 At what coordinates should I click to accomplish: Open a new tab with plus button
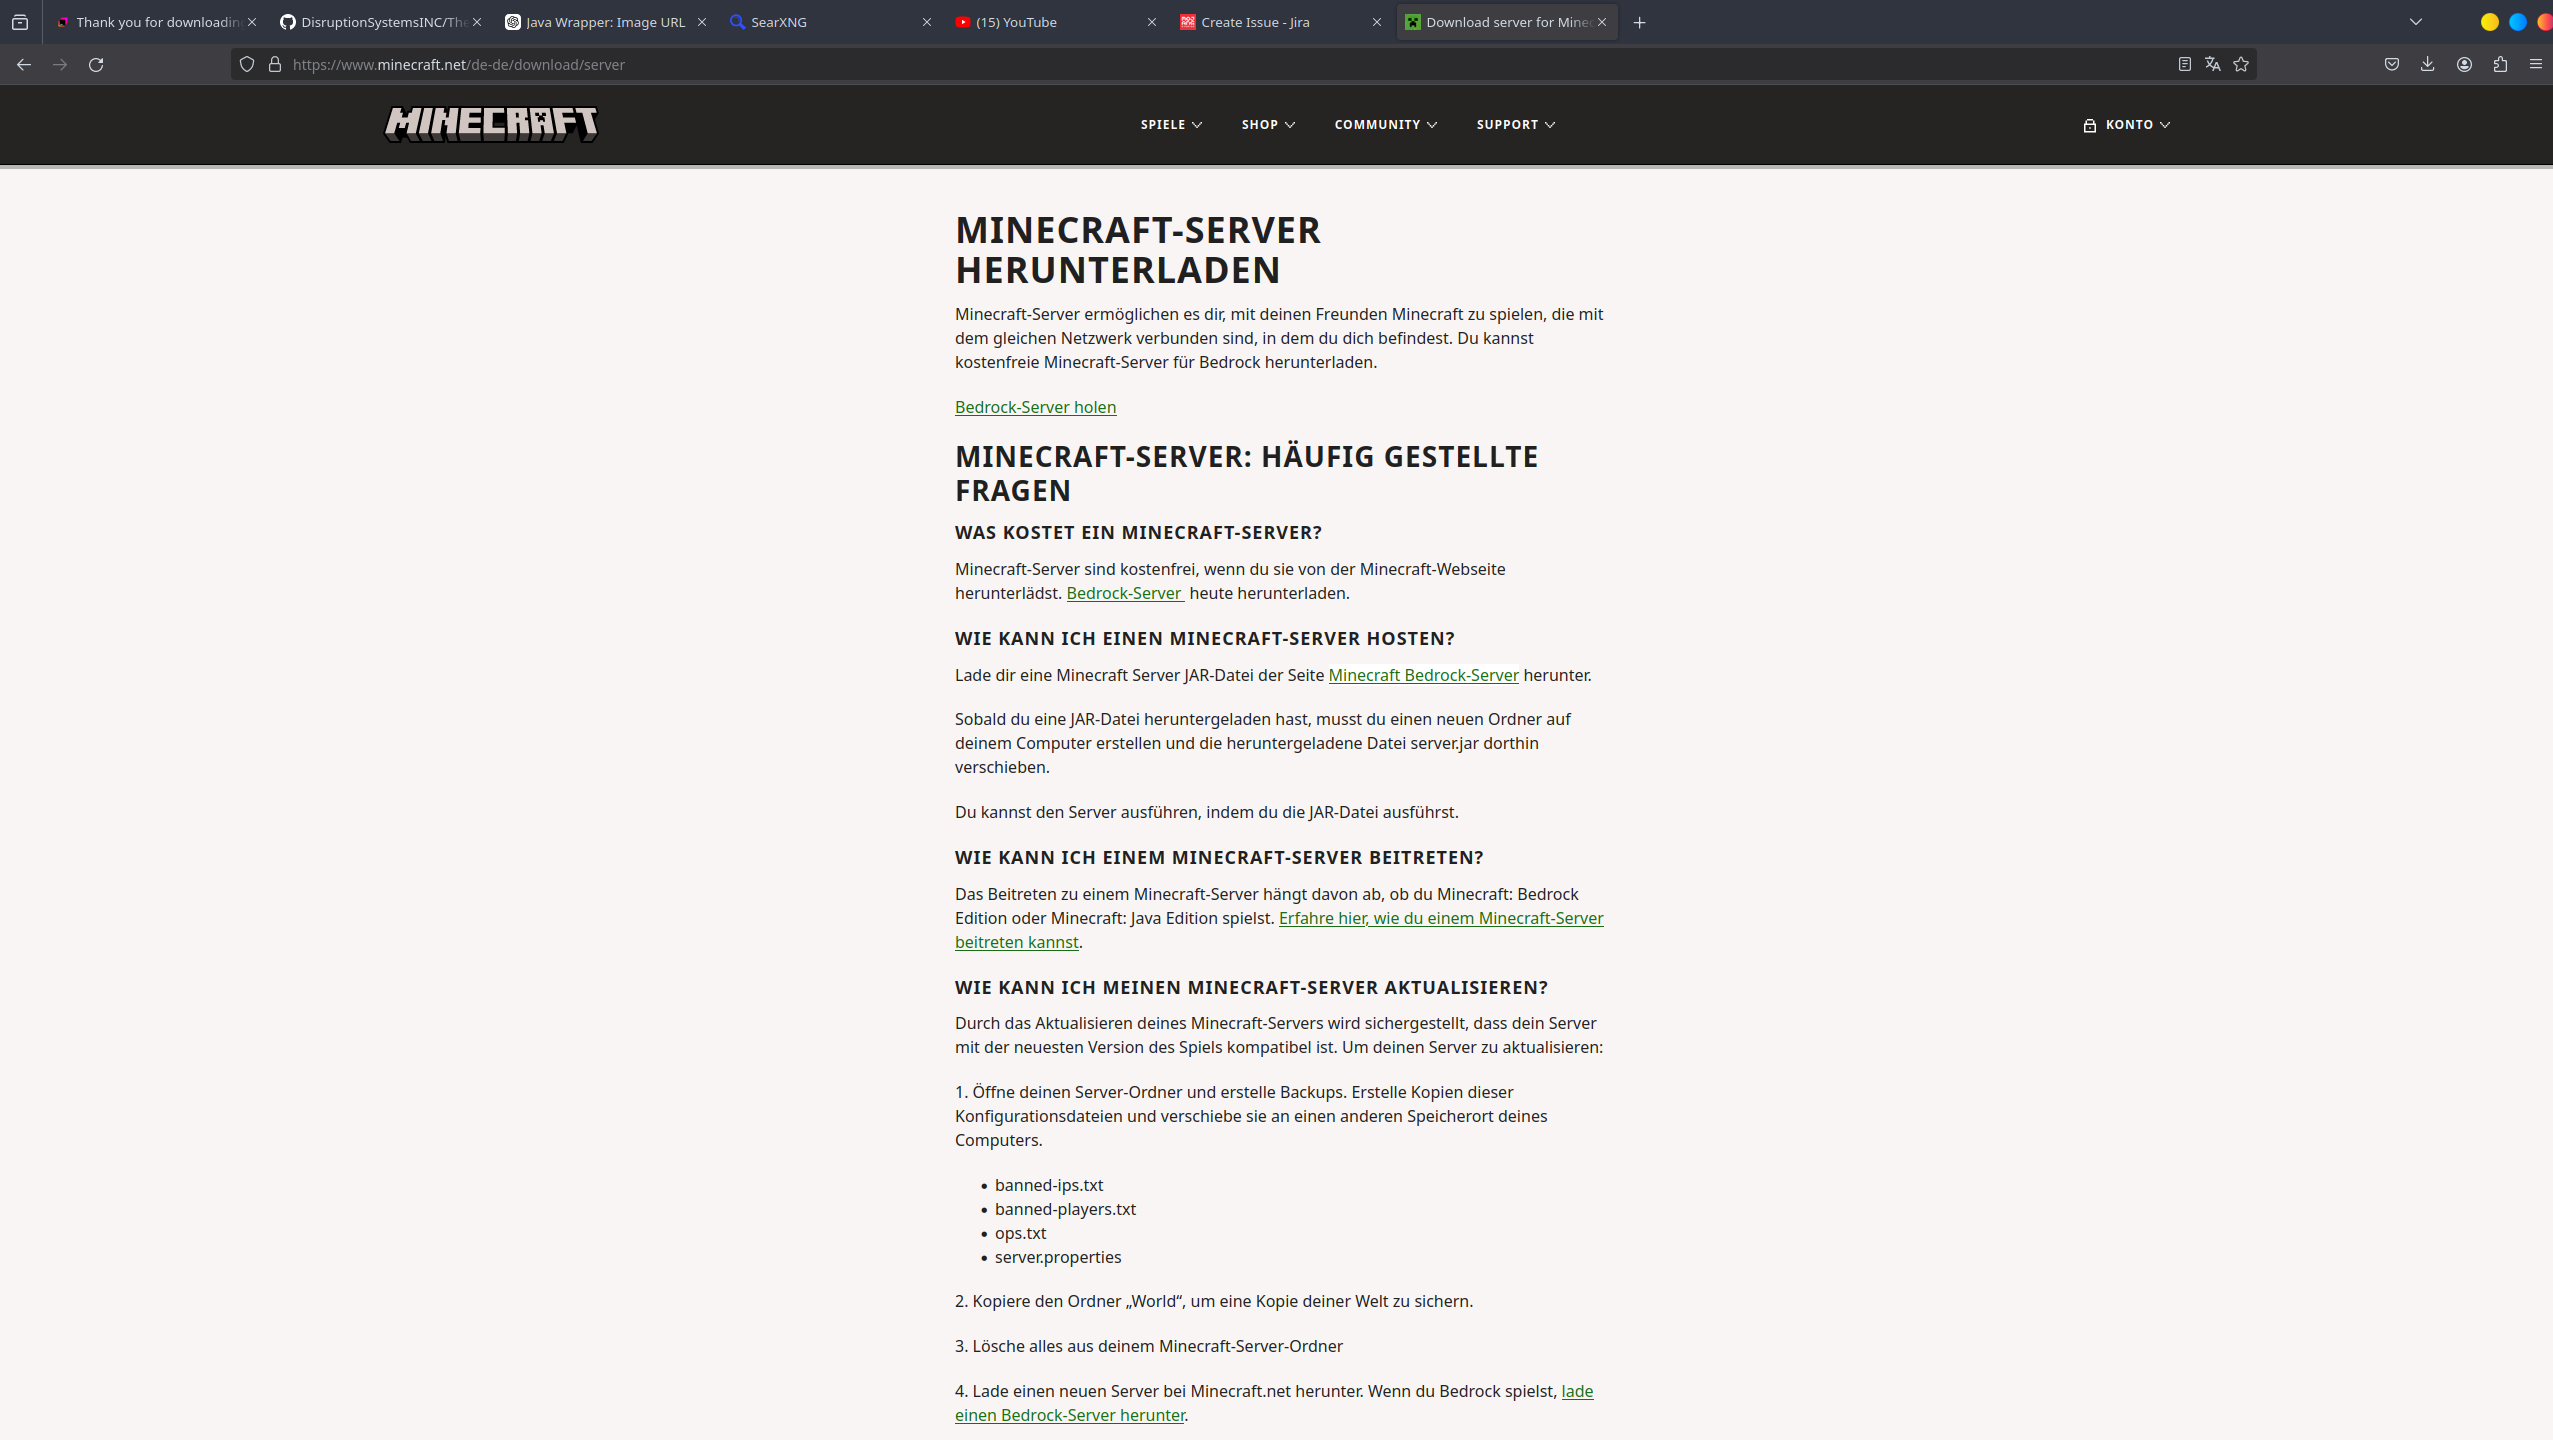click(1639, 22)
